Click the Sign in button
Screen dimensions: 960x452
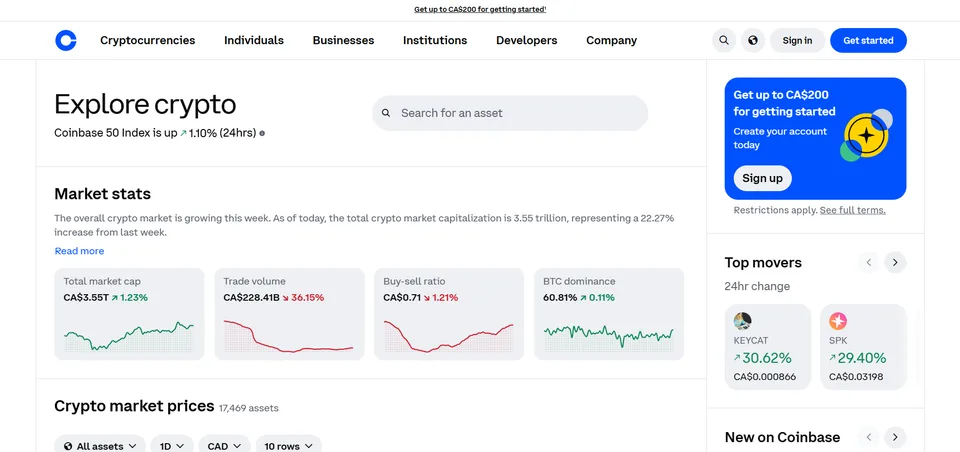(x=797, y=40)
